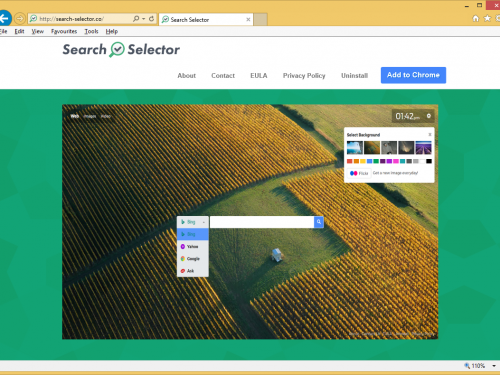Open the Contact page link
This screenshot has width=500, height=375.
pos(223,76)
